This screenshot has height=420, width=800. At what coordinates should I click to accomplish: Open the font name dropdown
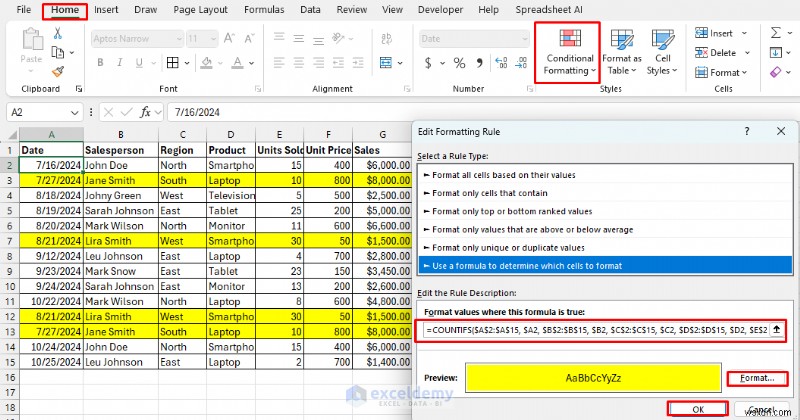(x=179, y=39)
